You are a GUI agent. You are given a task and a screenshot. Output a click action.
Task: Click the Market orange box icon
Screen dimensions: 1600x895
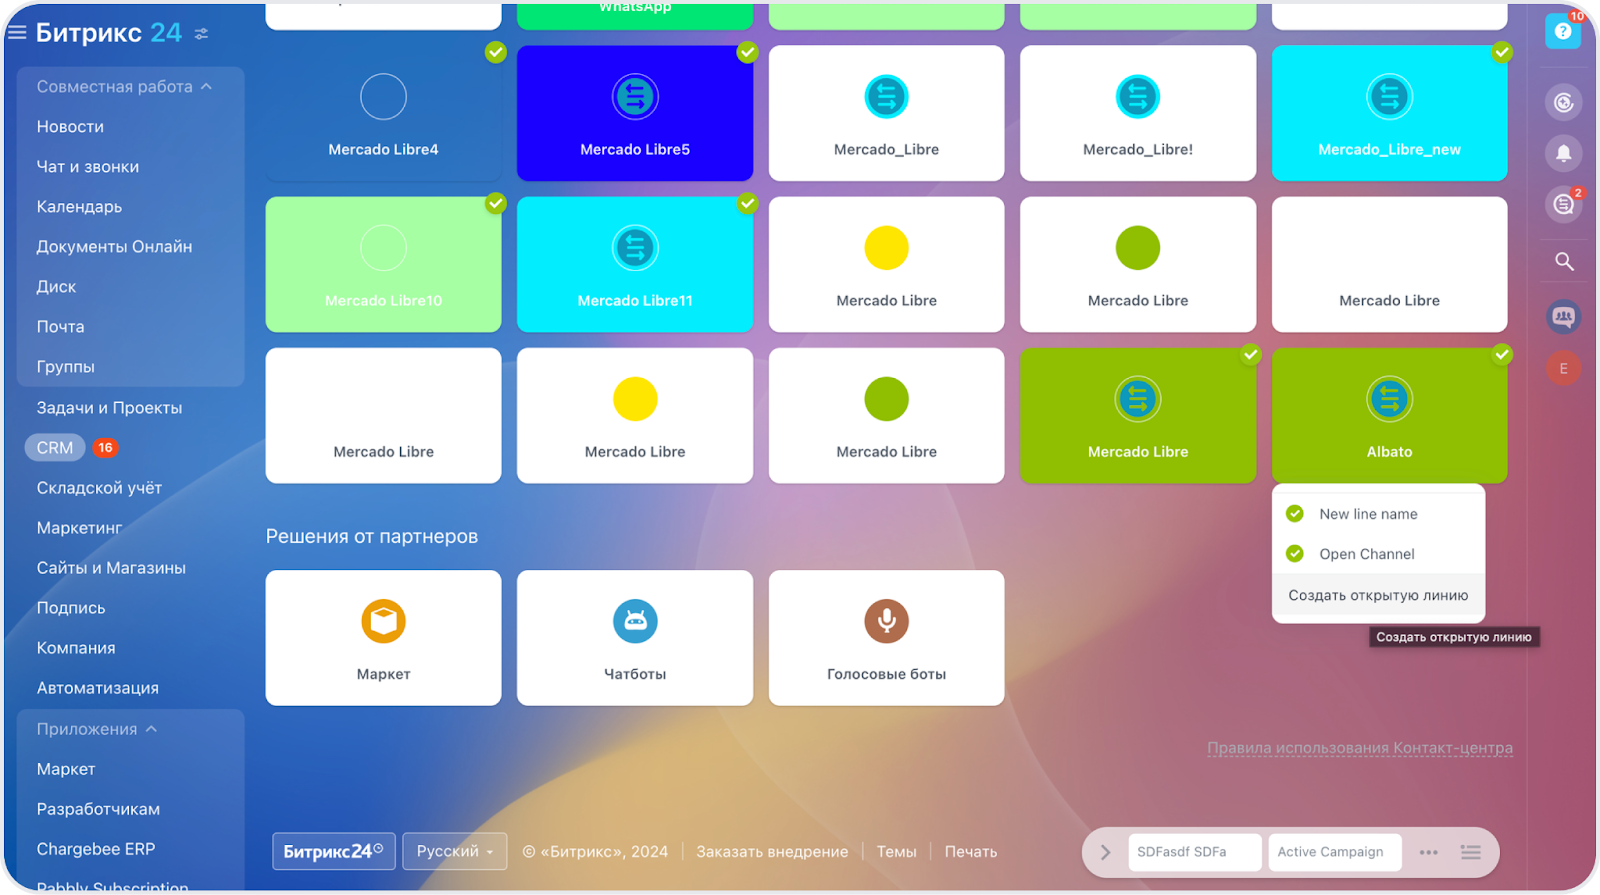[383, 621]
